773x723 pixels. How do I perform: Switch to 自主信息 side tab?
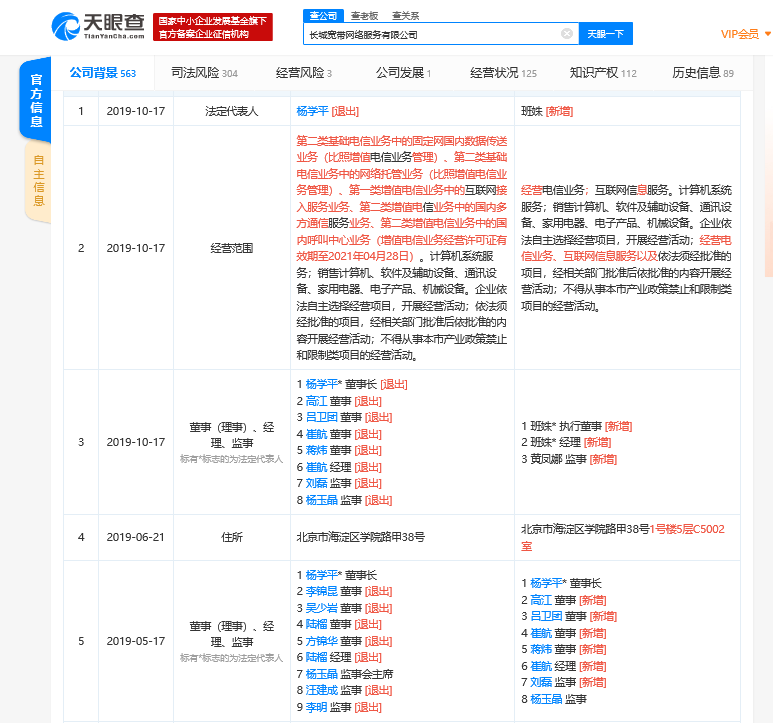click(38, 180)
